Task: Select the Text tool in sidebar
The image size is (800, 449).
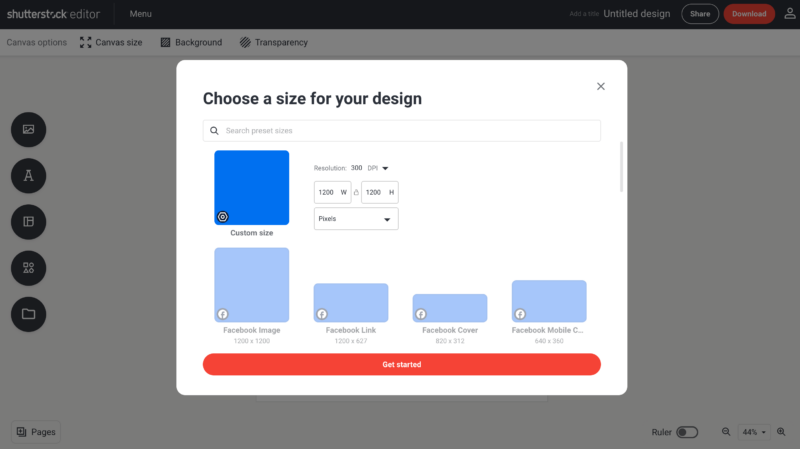Action: (28, 176)
